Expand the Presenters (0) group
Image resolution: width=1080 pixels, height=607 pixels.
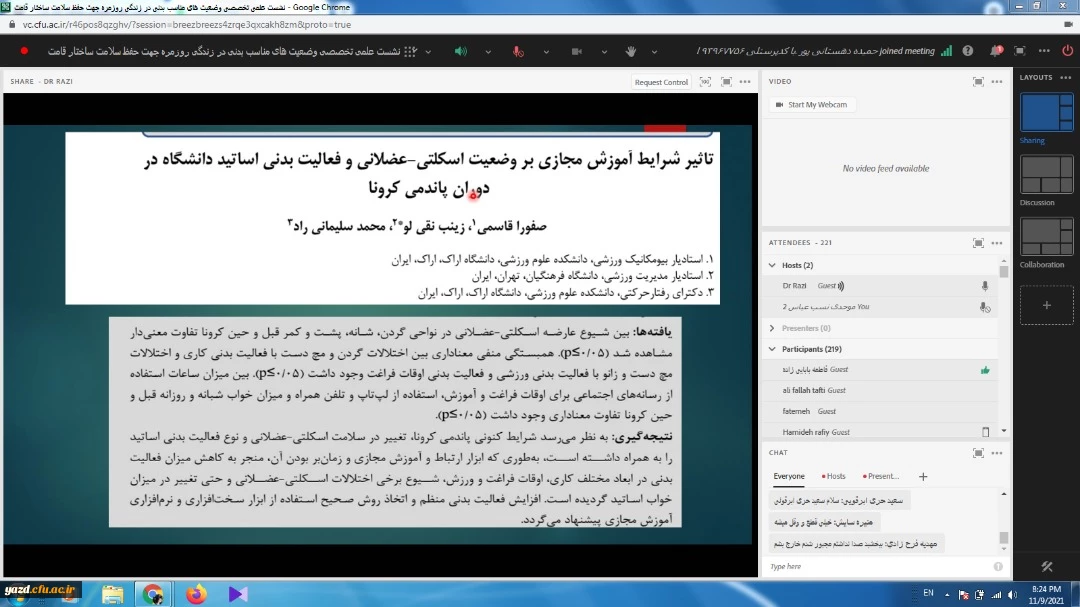(x=772, y=328)
